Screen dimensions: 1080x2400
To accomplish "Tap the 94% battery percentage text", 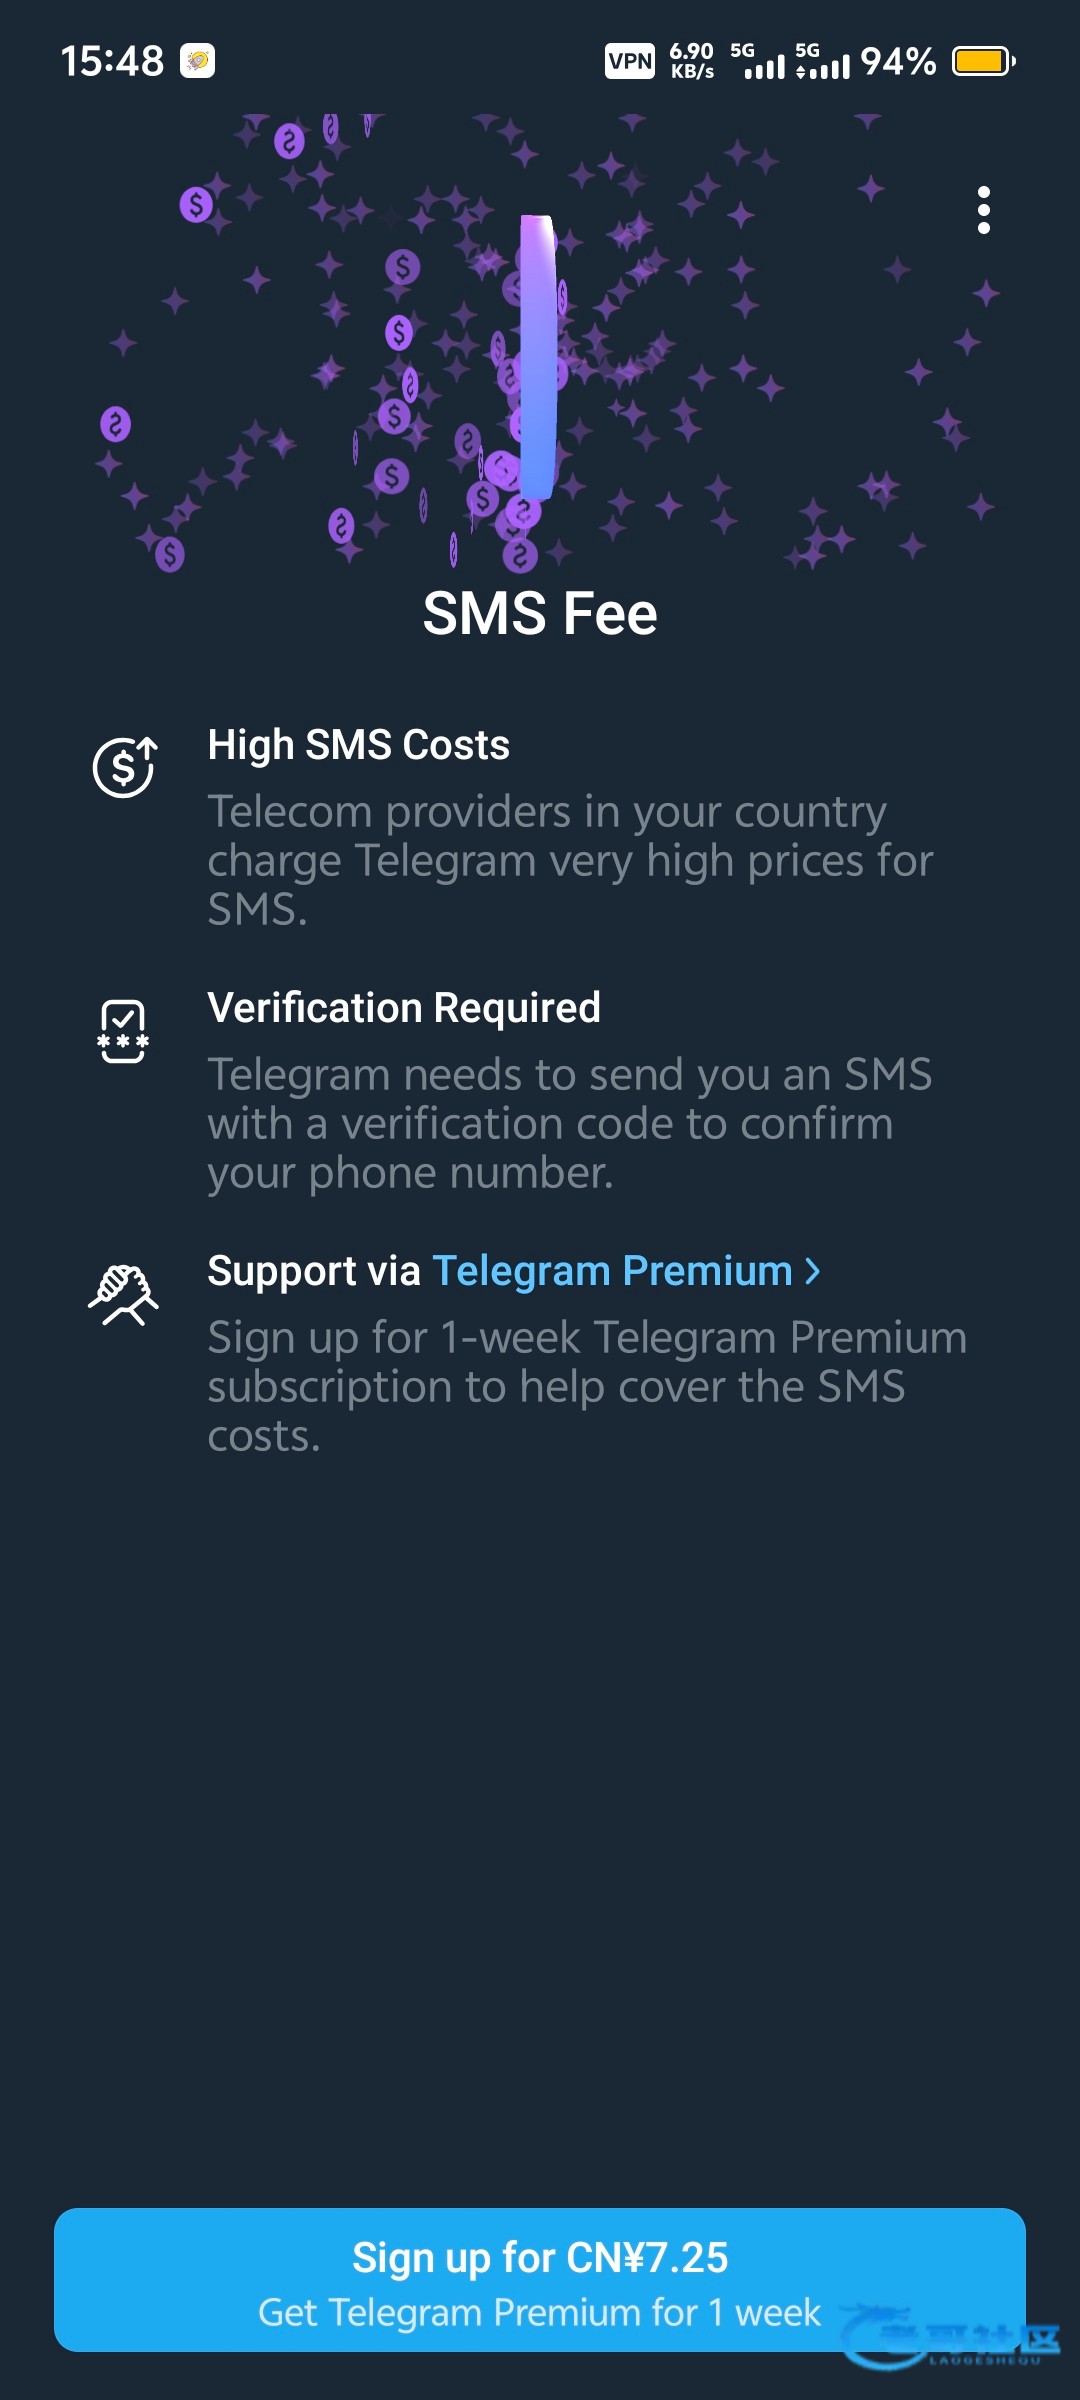I will coord(898,61).
